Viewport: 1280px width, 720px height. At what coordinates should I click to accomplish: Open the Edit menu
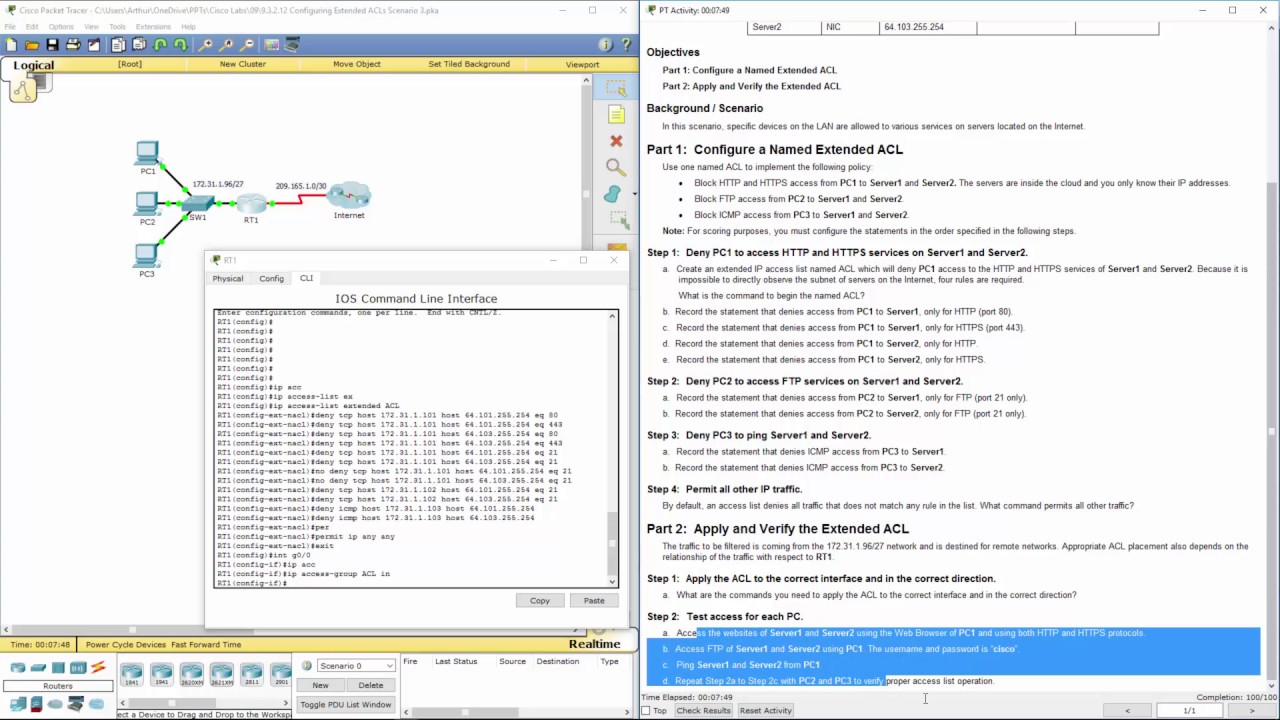tap(32, 26)
